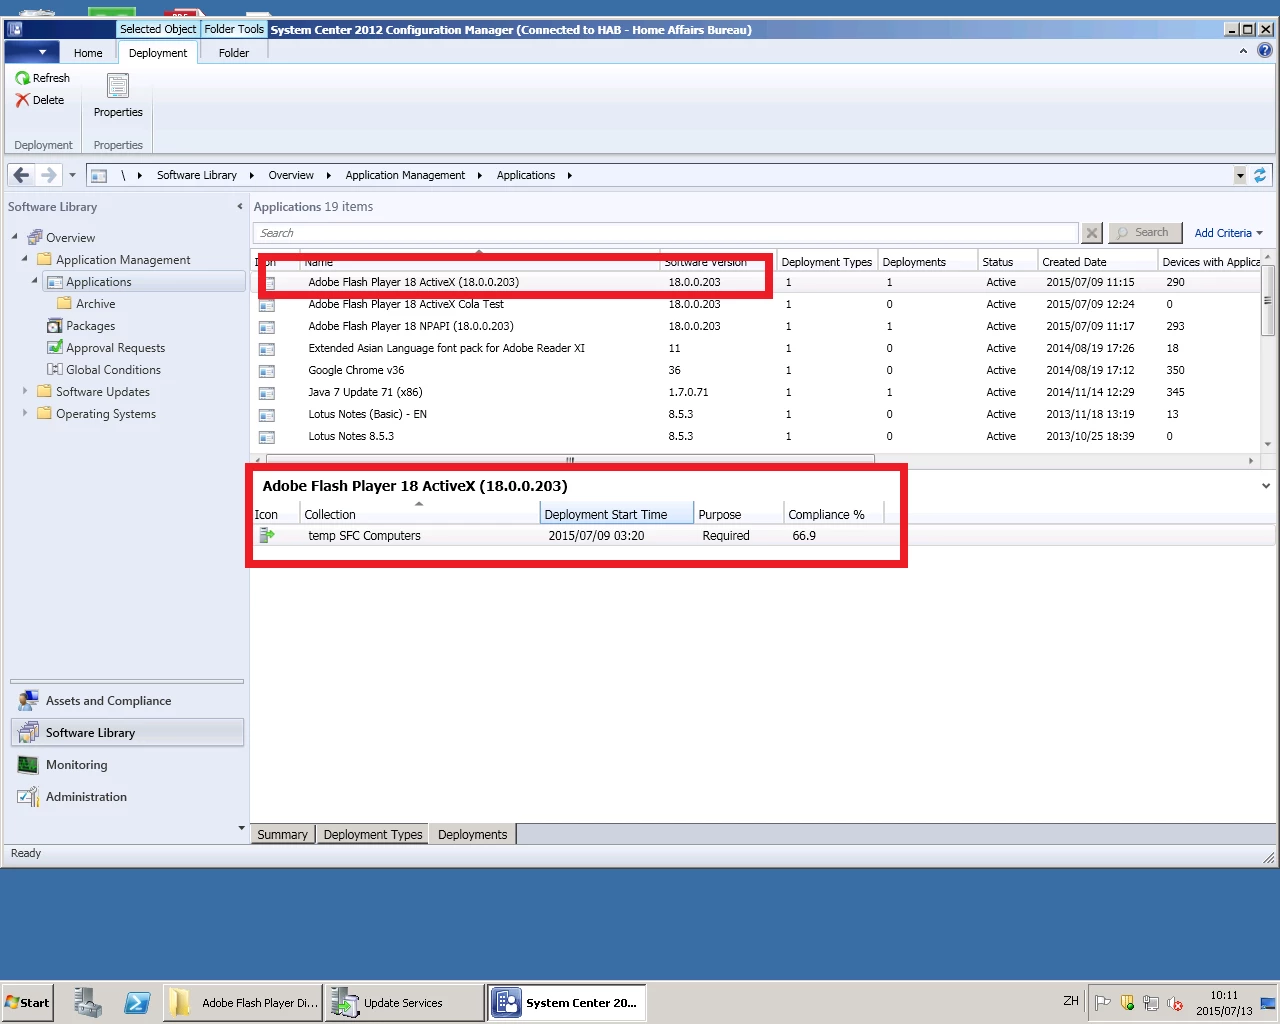Screen dimensions: 1280x1024
Task: Collapse the Overview tree node
Action: (15, 237)
